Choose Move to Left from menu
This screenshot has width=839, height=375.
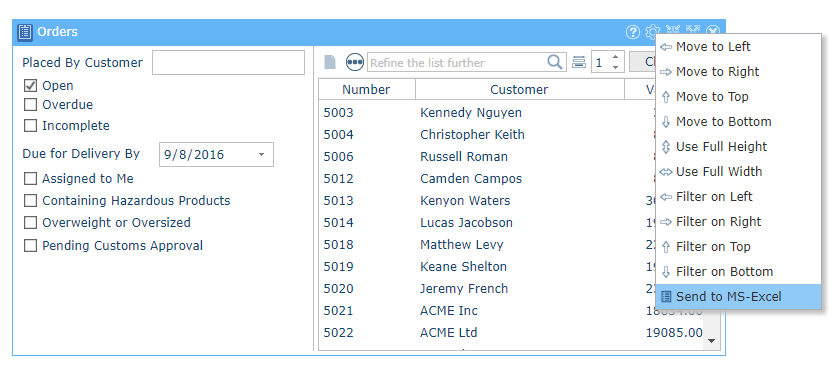pyautogui.click(x=738, y=47)
